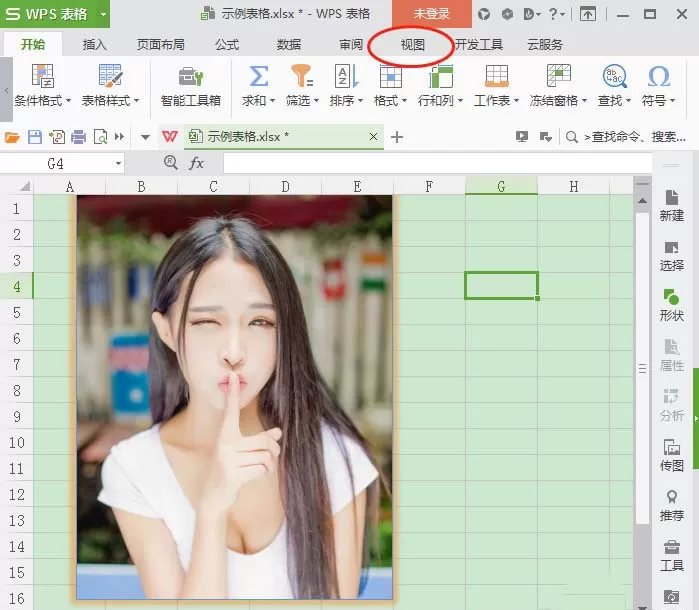
Task: Switch to the 视图 view tab
Action: tap(412, 45)
